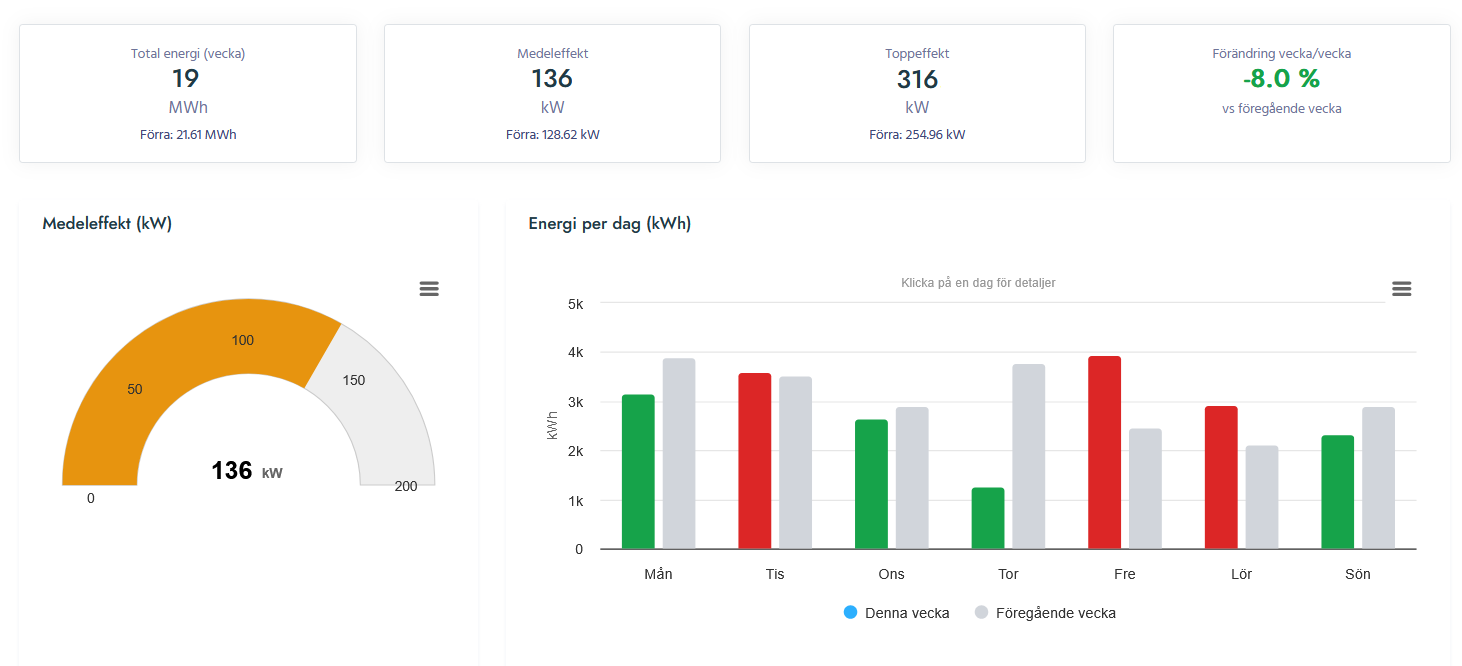Click the green -8.0 % change indicator
This screenshot has height=666, width=1462.
[x=1281, y=77]
